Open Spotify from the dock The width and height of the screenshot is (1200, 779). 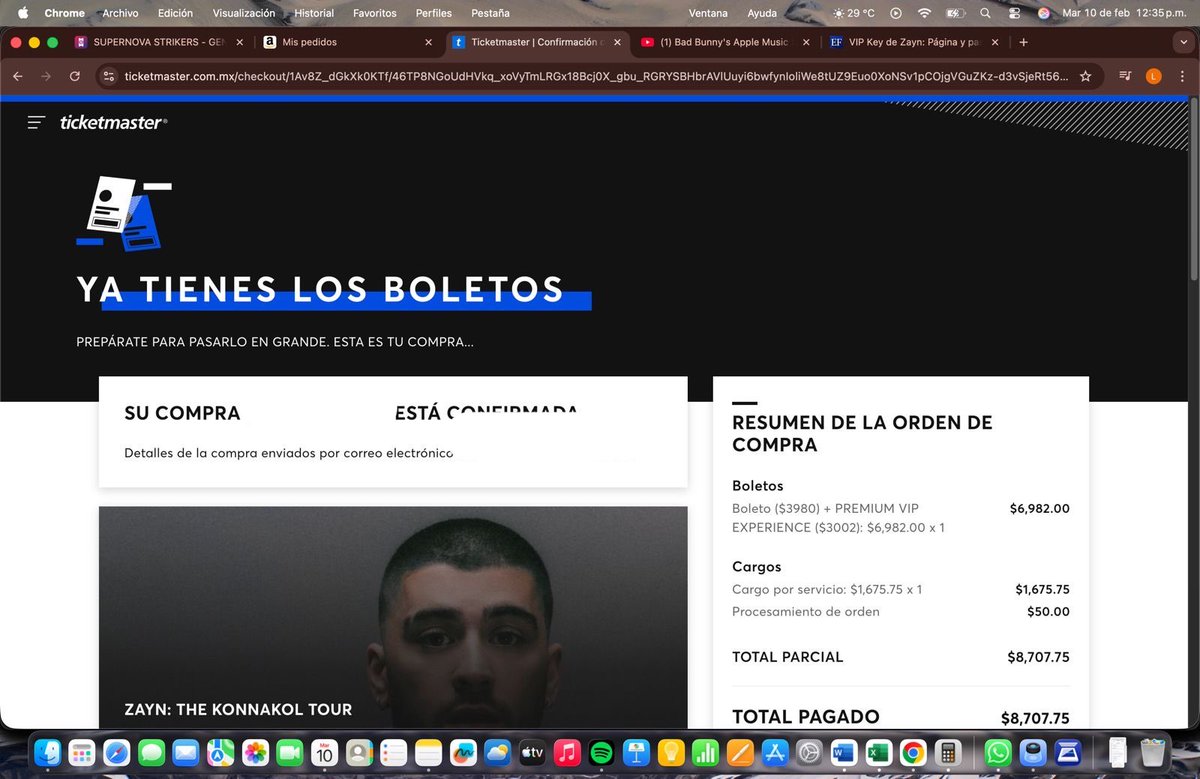tap(601, 752)
